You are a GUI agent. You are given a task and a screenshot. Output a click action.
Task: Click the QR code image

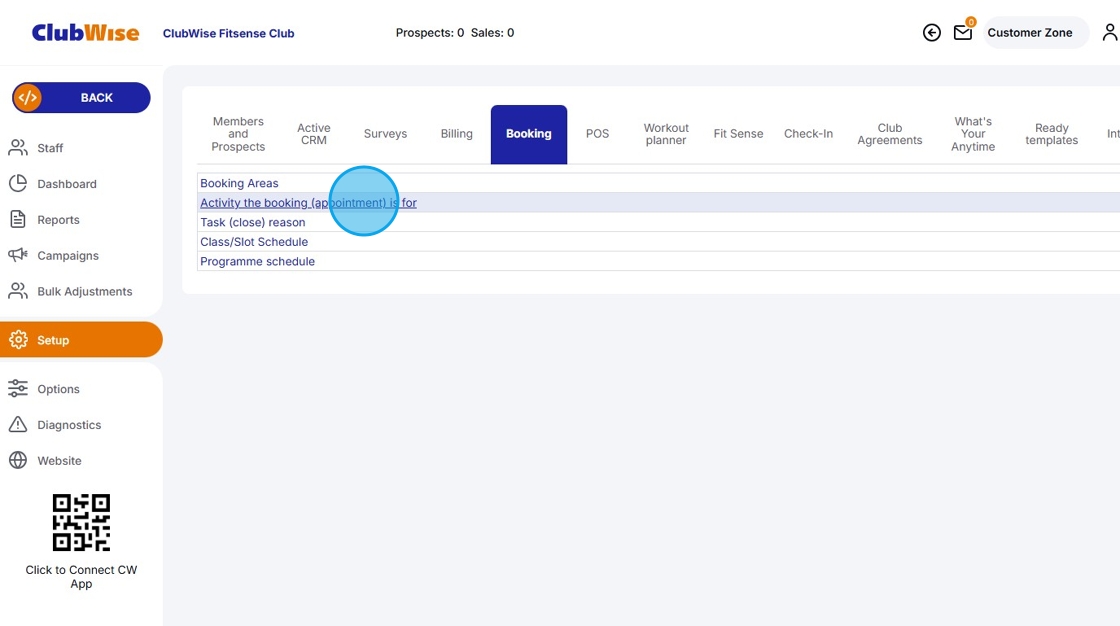[81, 522]
